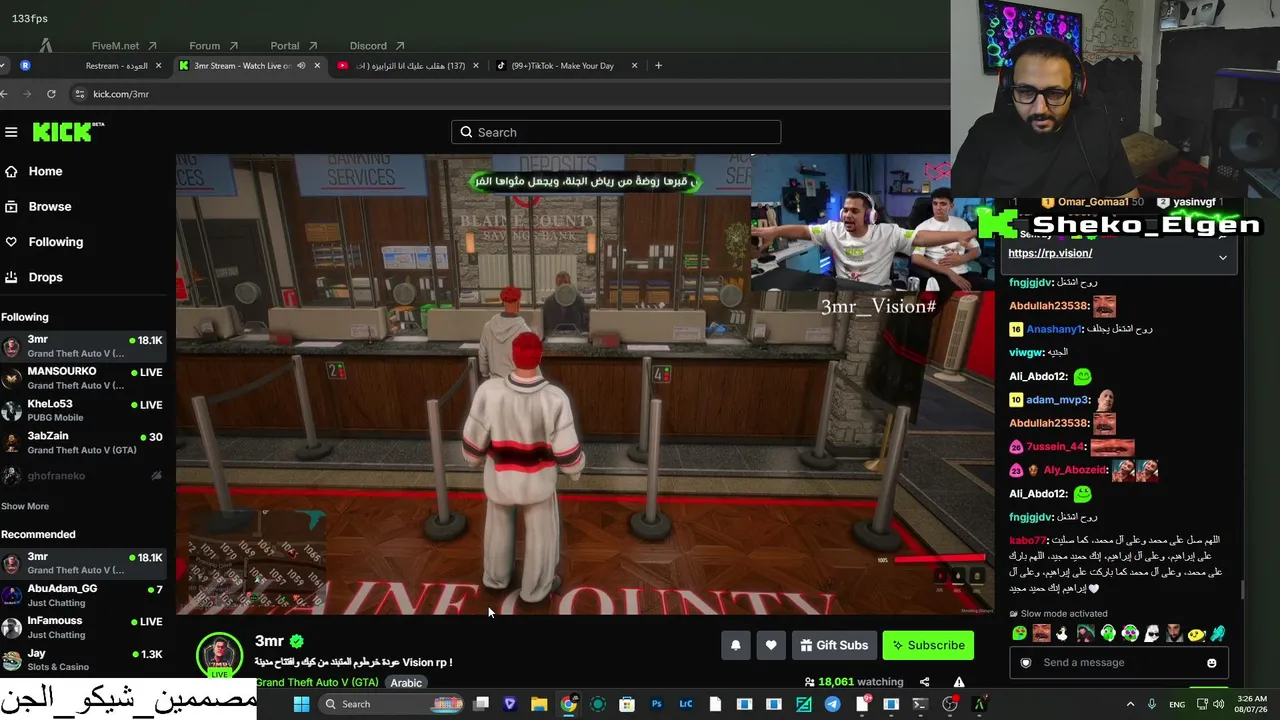Open File Explorer from taskbar
1280x720 pixels.
pos(539,704)
